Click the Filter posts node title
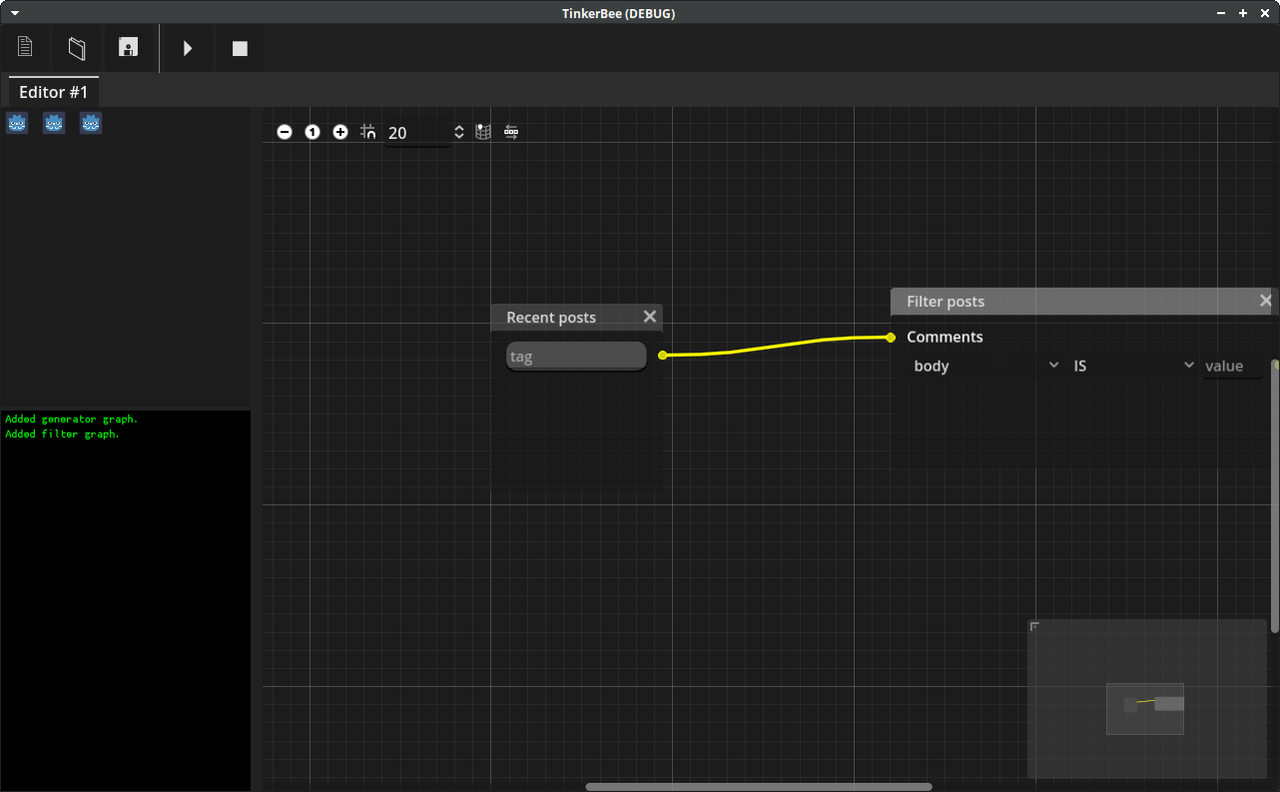The width and height of the screenshot is (1280, 792). (x=945, y=301)
